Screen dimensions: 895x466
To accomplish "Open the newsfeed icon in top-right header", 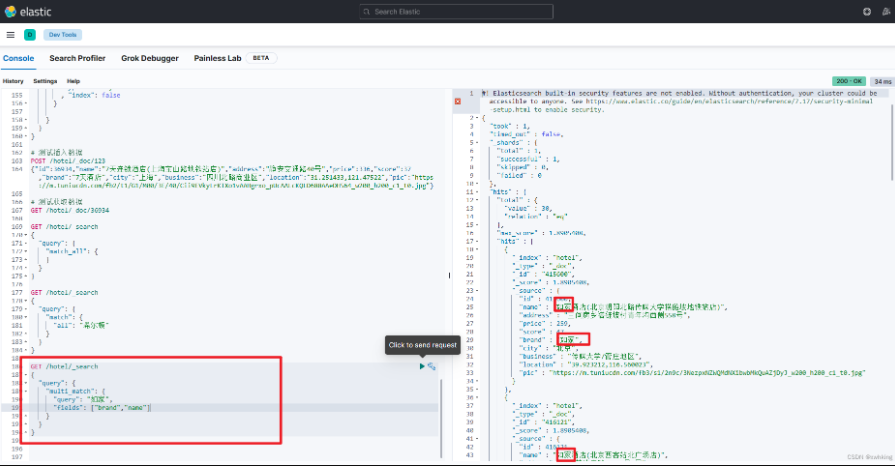I will pos(884,12).
